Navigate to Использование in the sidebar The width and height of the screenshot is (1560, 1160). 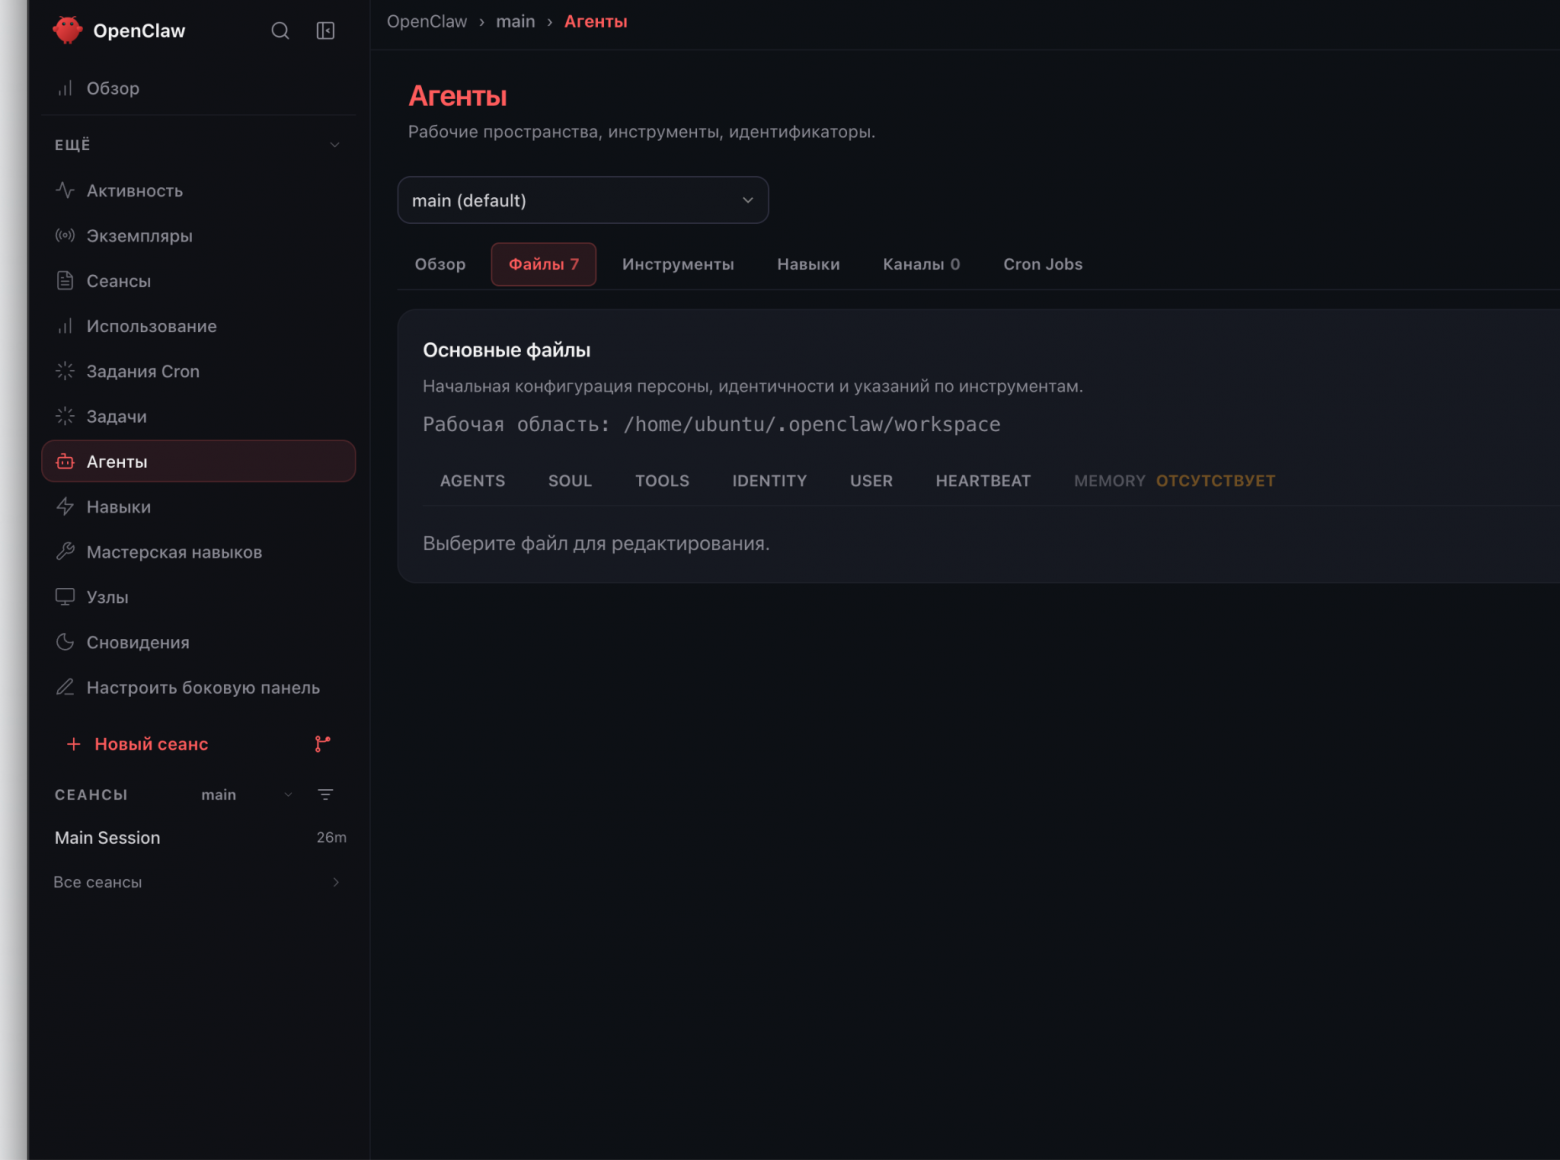tap(198, 325)
